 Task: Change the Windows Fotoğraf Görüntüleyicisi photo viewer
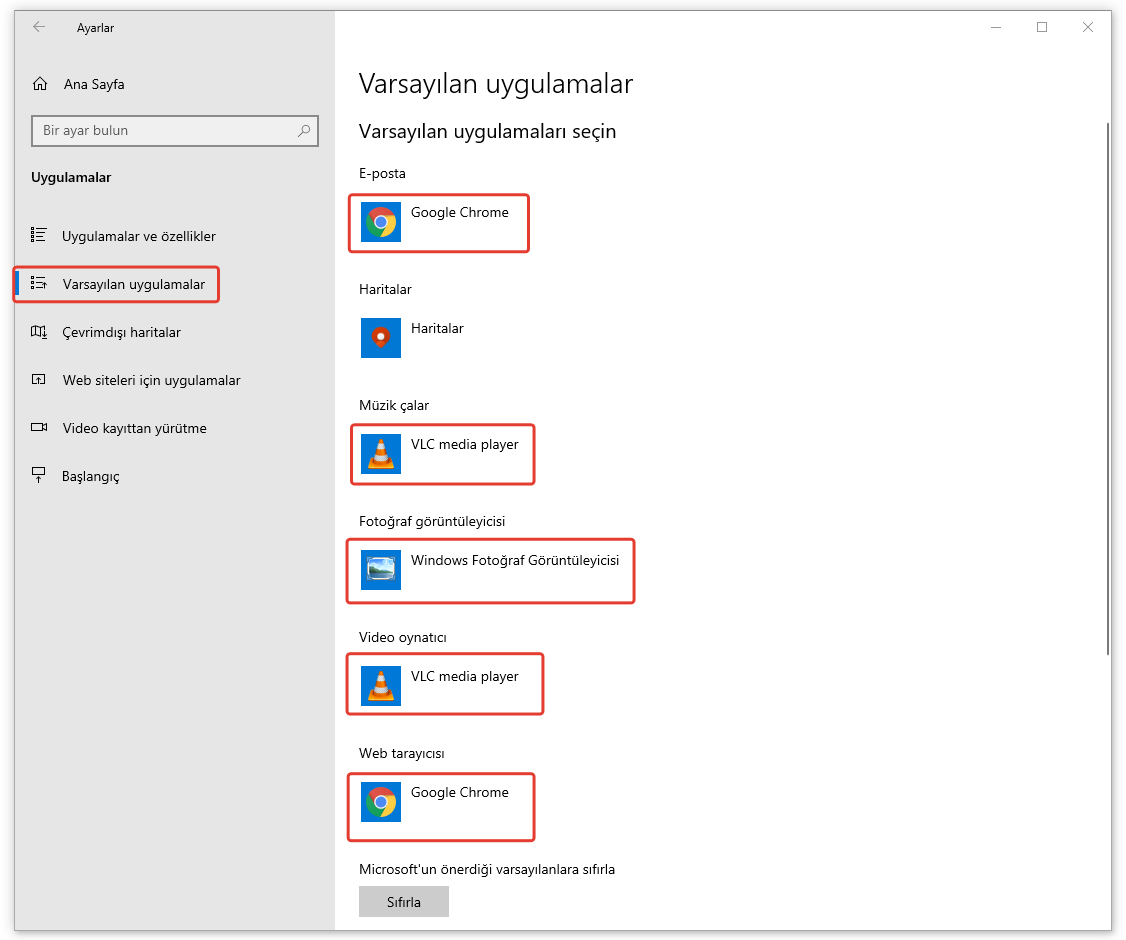(514, 561)
